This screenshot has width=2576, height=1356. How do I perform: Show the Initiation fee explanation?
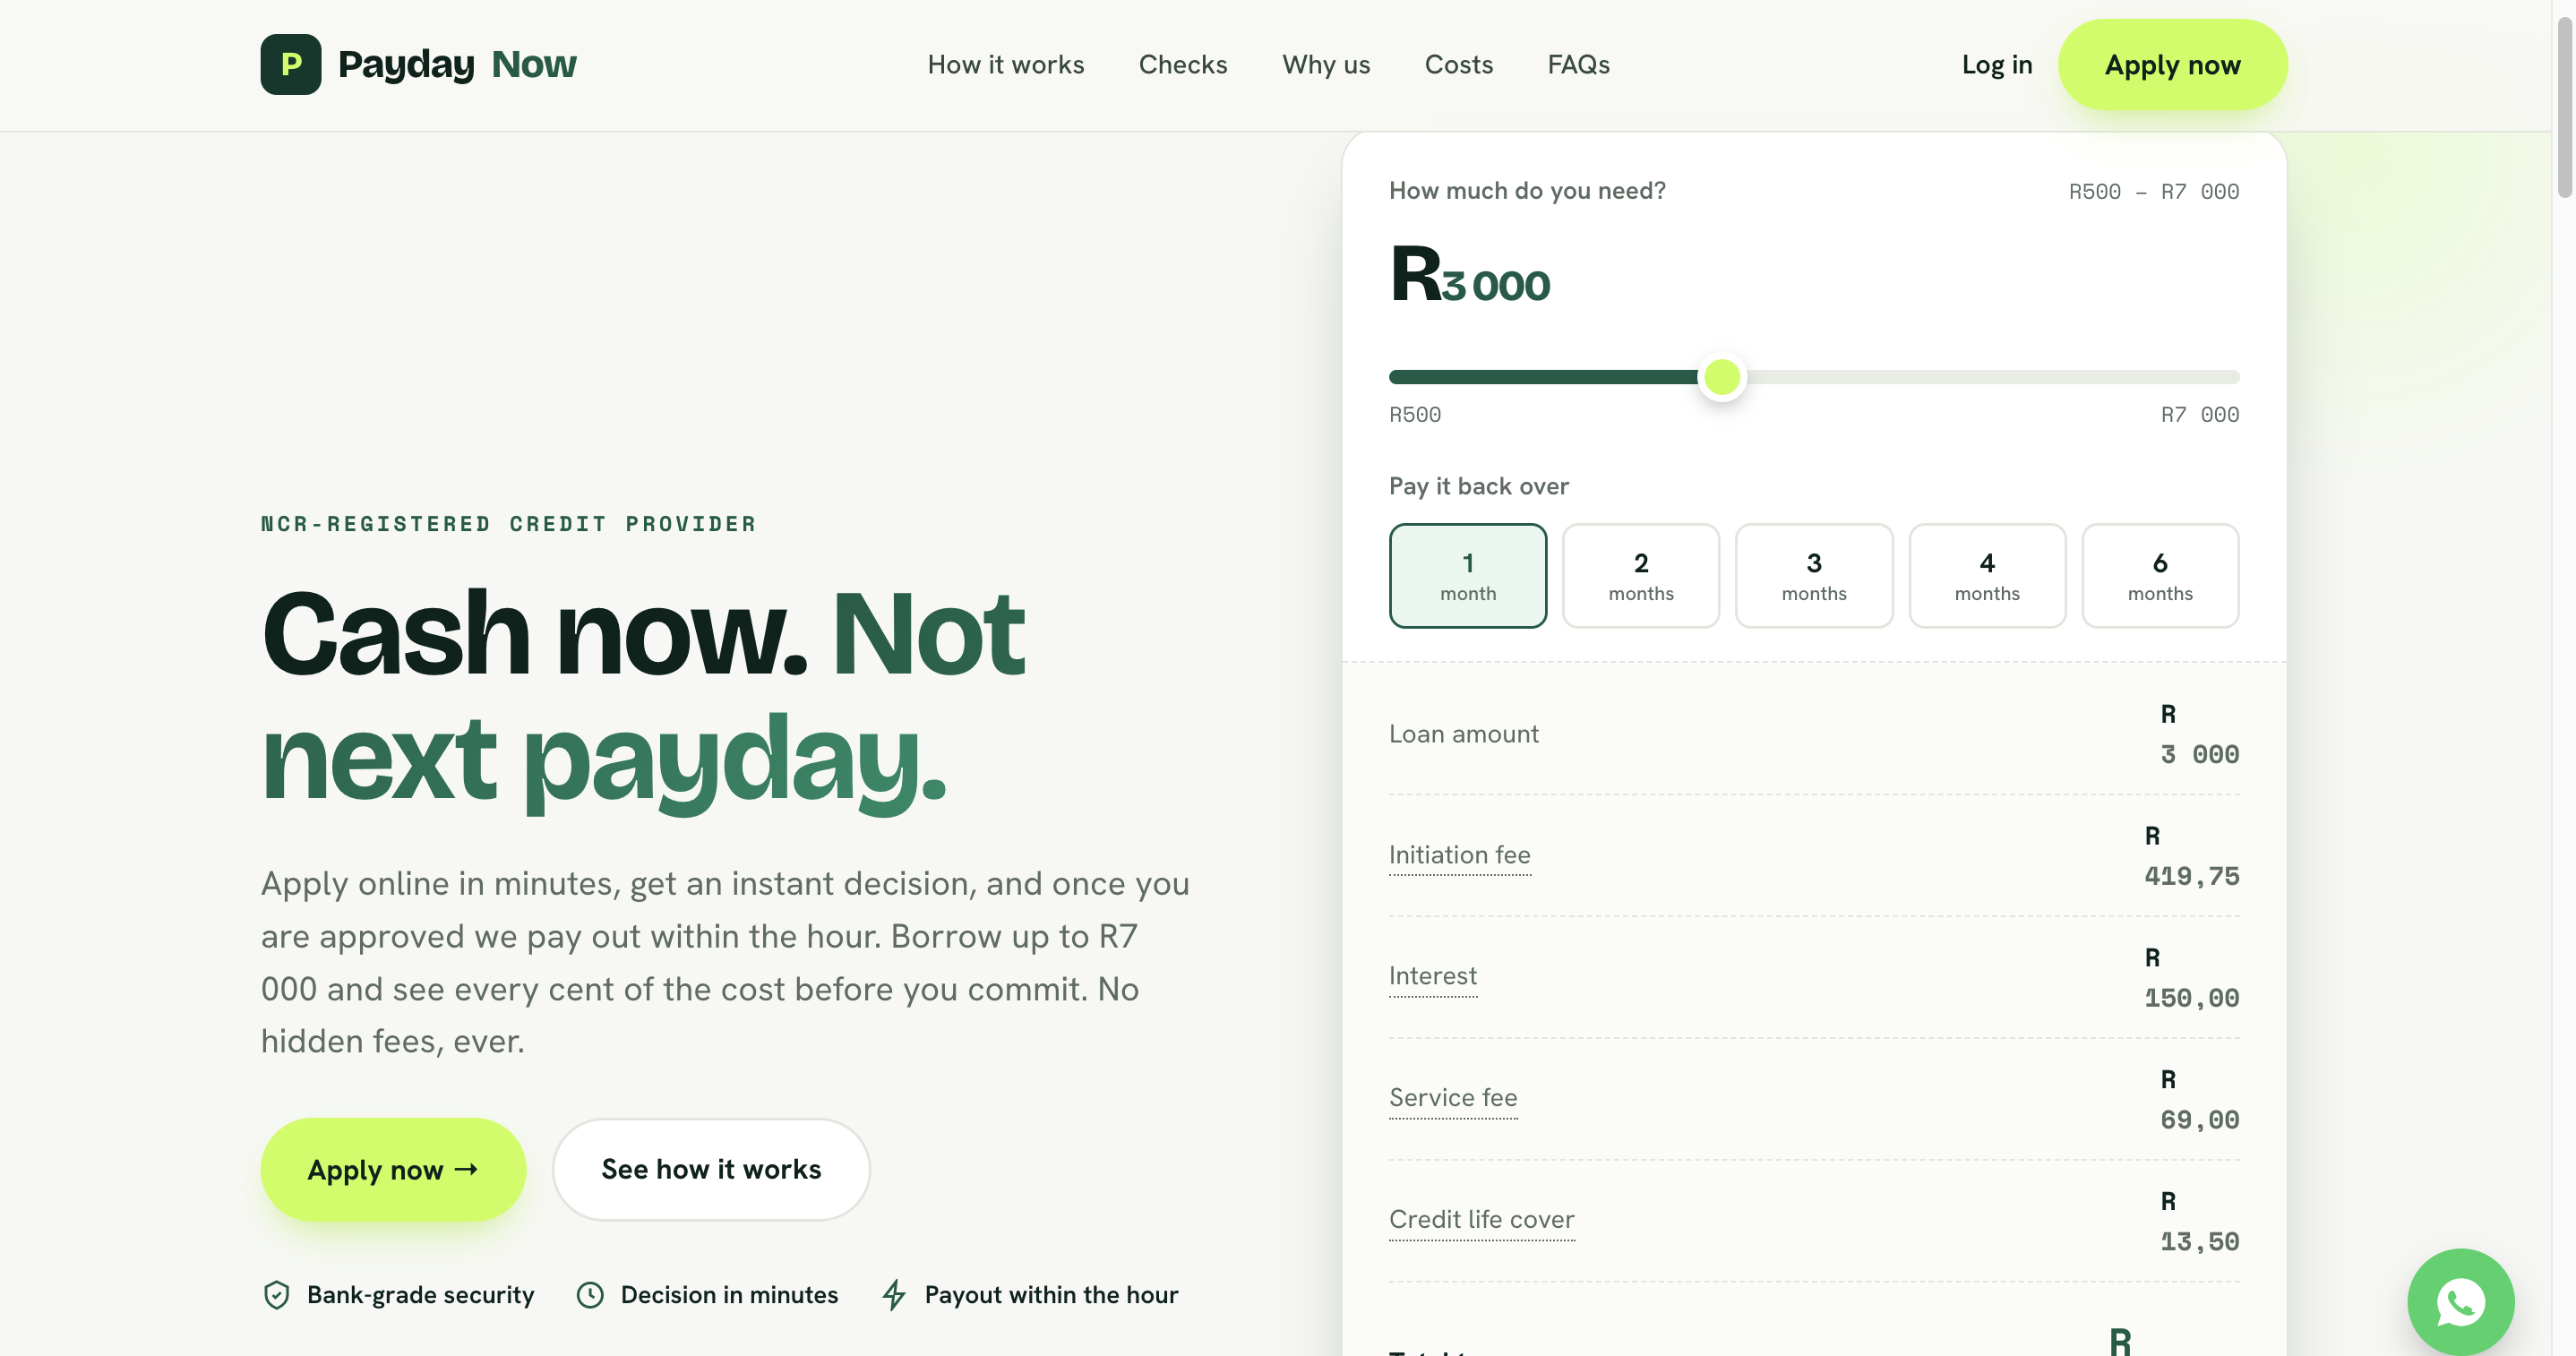tap(1459, 855)
